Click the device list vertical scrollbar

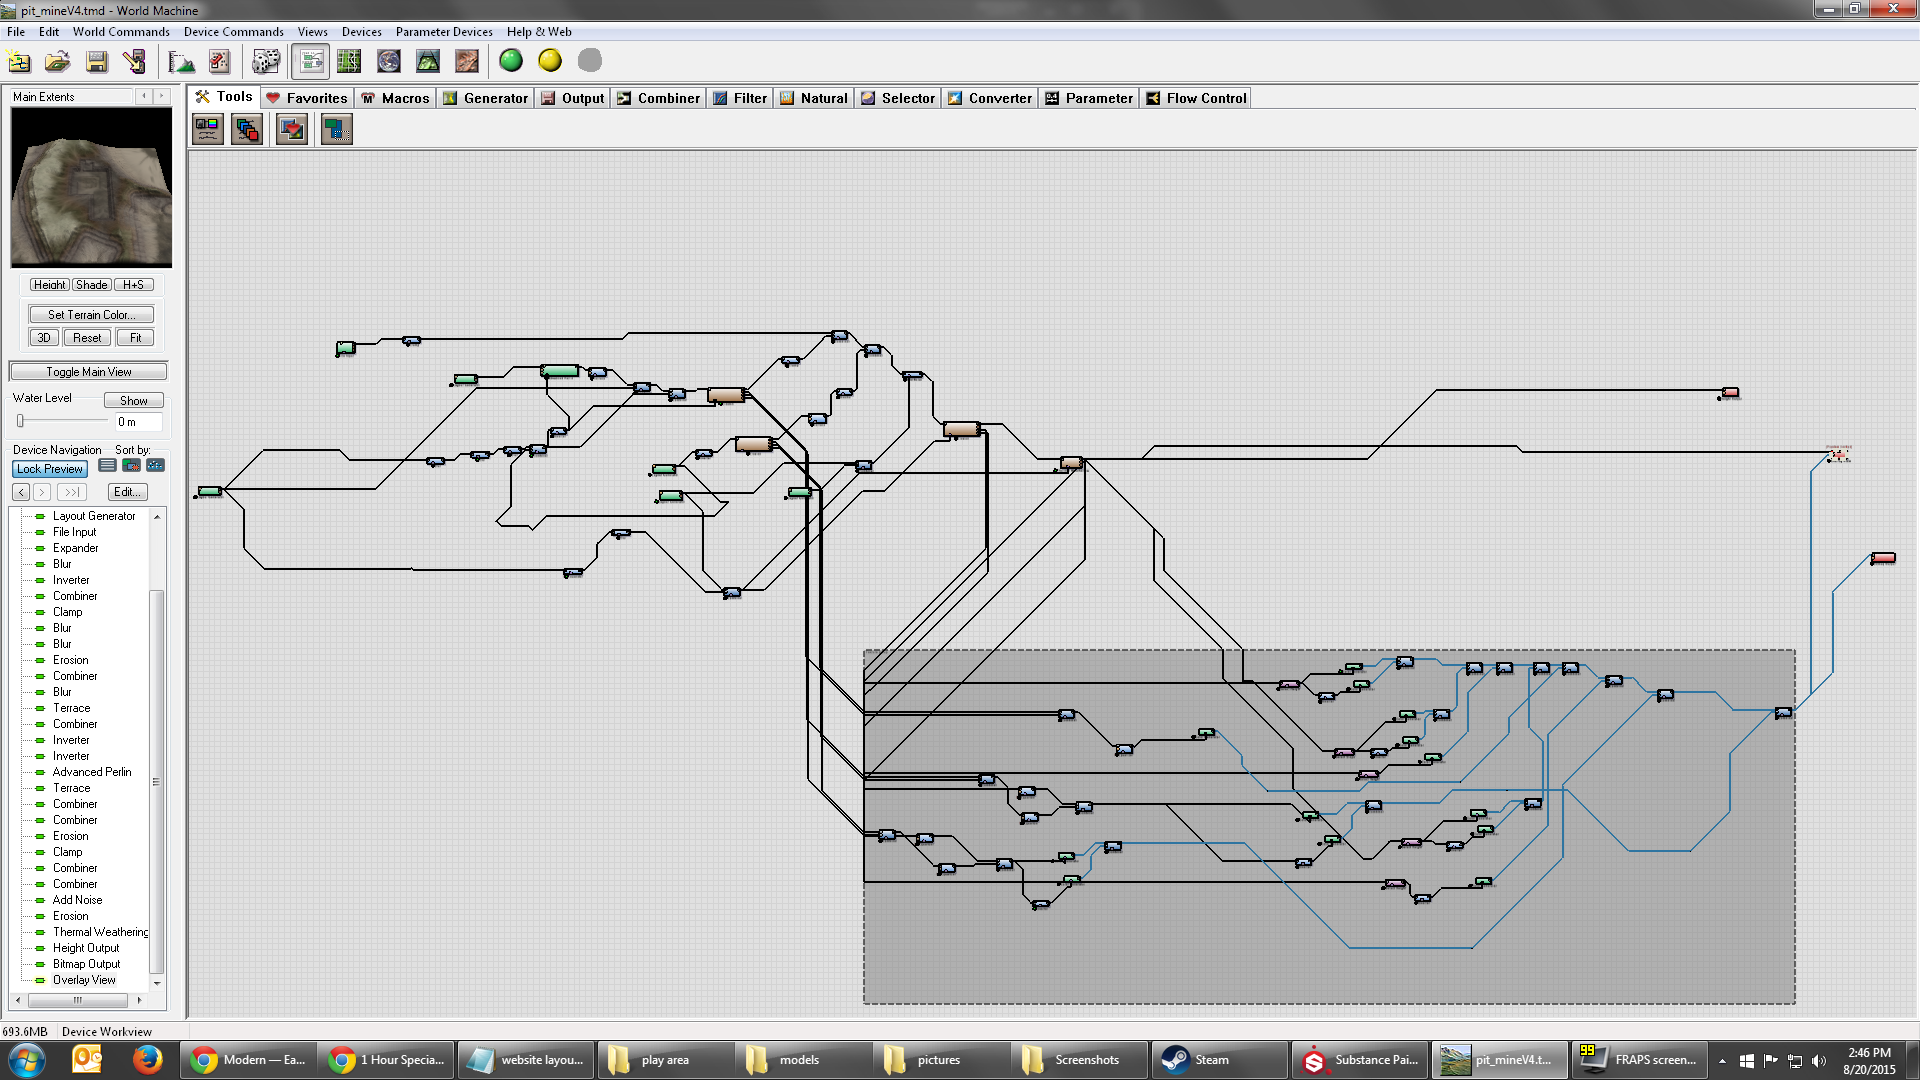pos(156,782)
